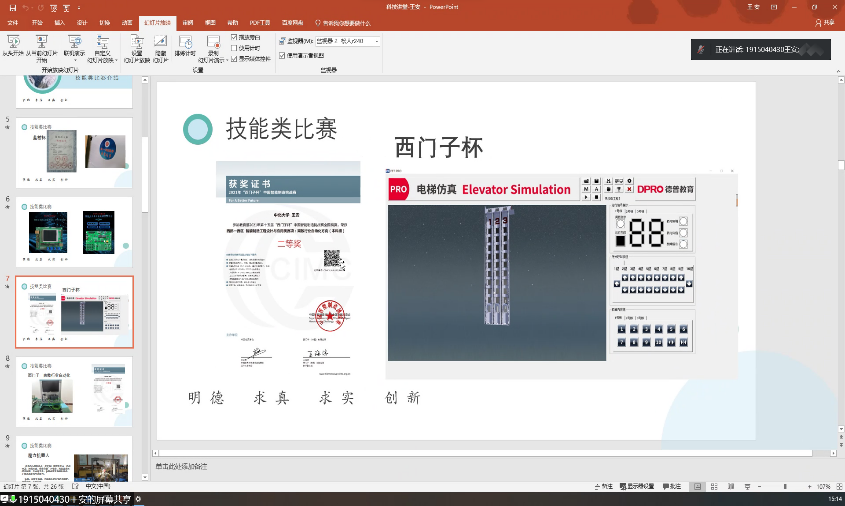The height and width of the screenshot is (506, 845).
Task: Click thumbnail pane scroll up arrow
Action: pyautogui.click(x=145, y=80)
